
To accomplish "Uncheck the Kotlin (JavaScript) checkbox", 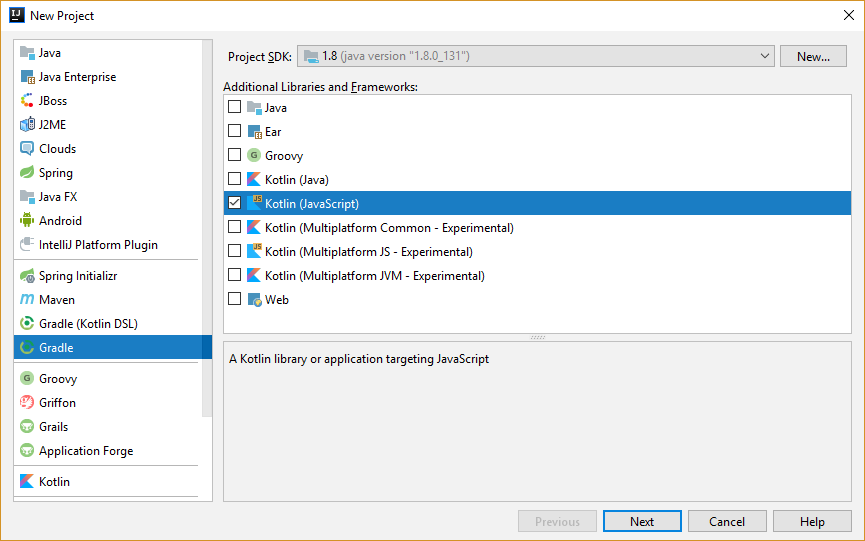I will [x=234, y=202].
